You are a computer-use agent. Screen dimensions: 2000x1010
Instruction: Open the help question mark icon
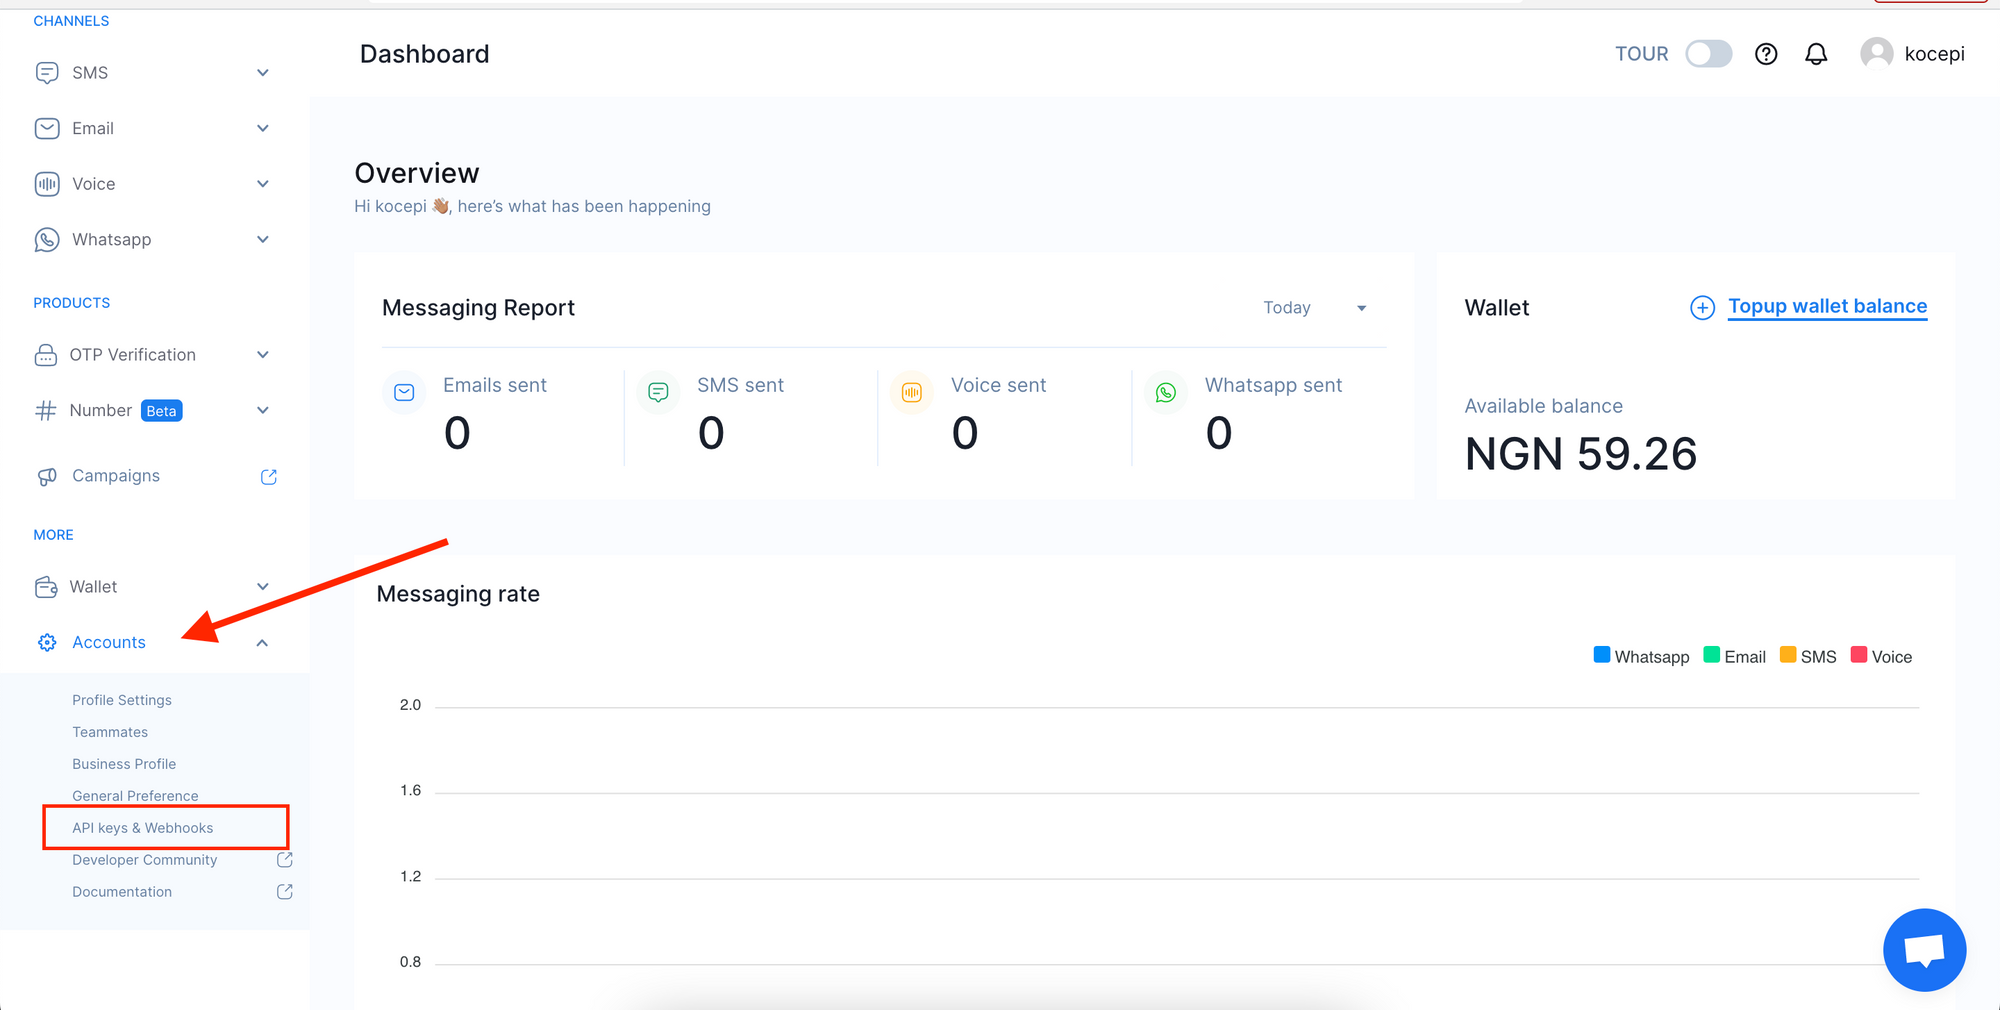click(1766, 53)
